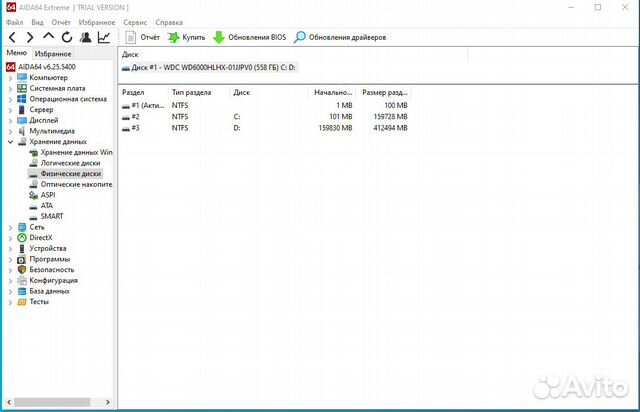640x412 pixels.
Task: Select the Мультимедиа speaker icon
Action: click(22, 131)
